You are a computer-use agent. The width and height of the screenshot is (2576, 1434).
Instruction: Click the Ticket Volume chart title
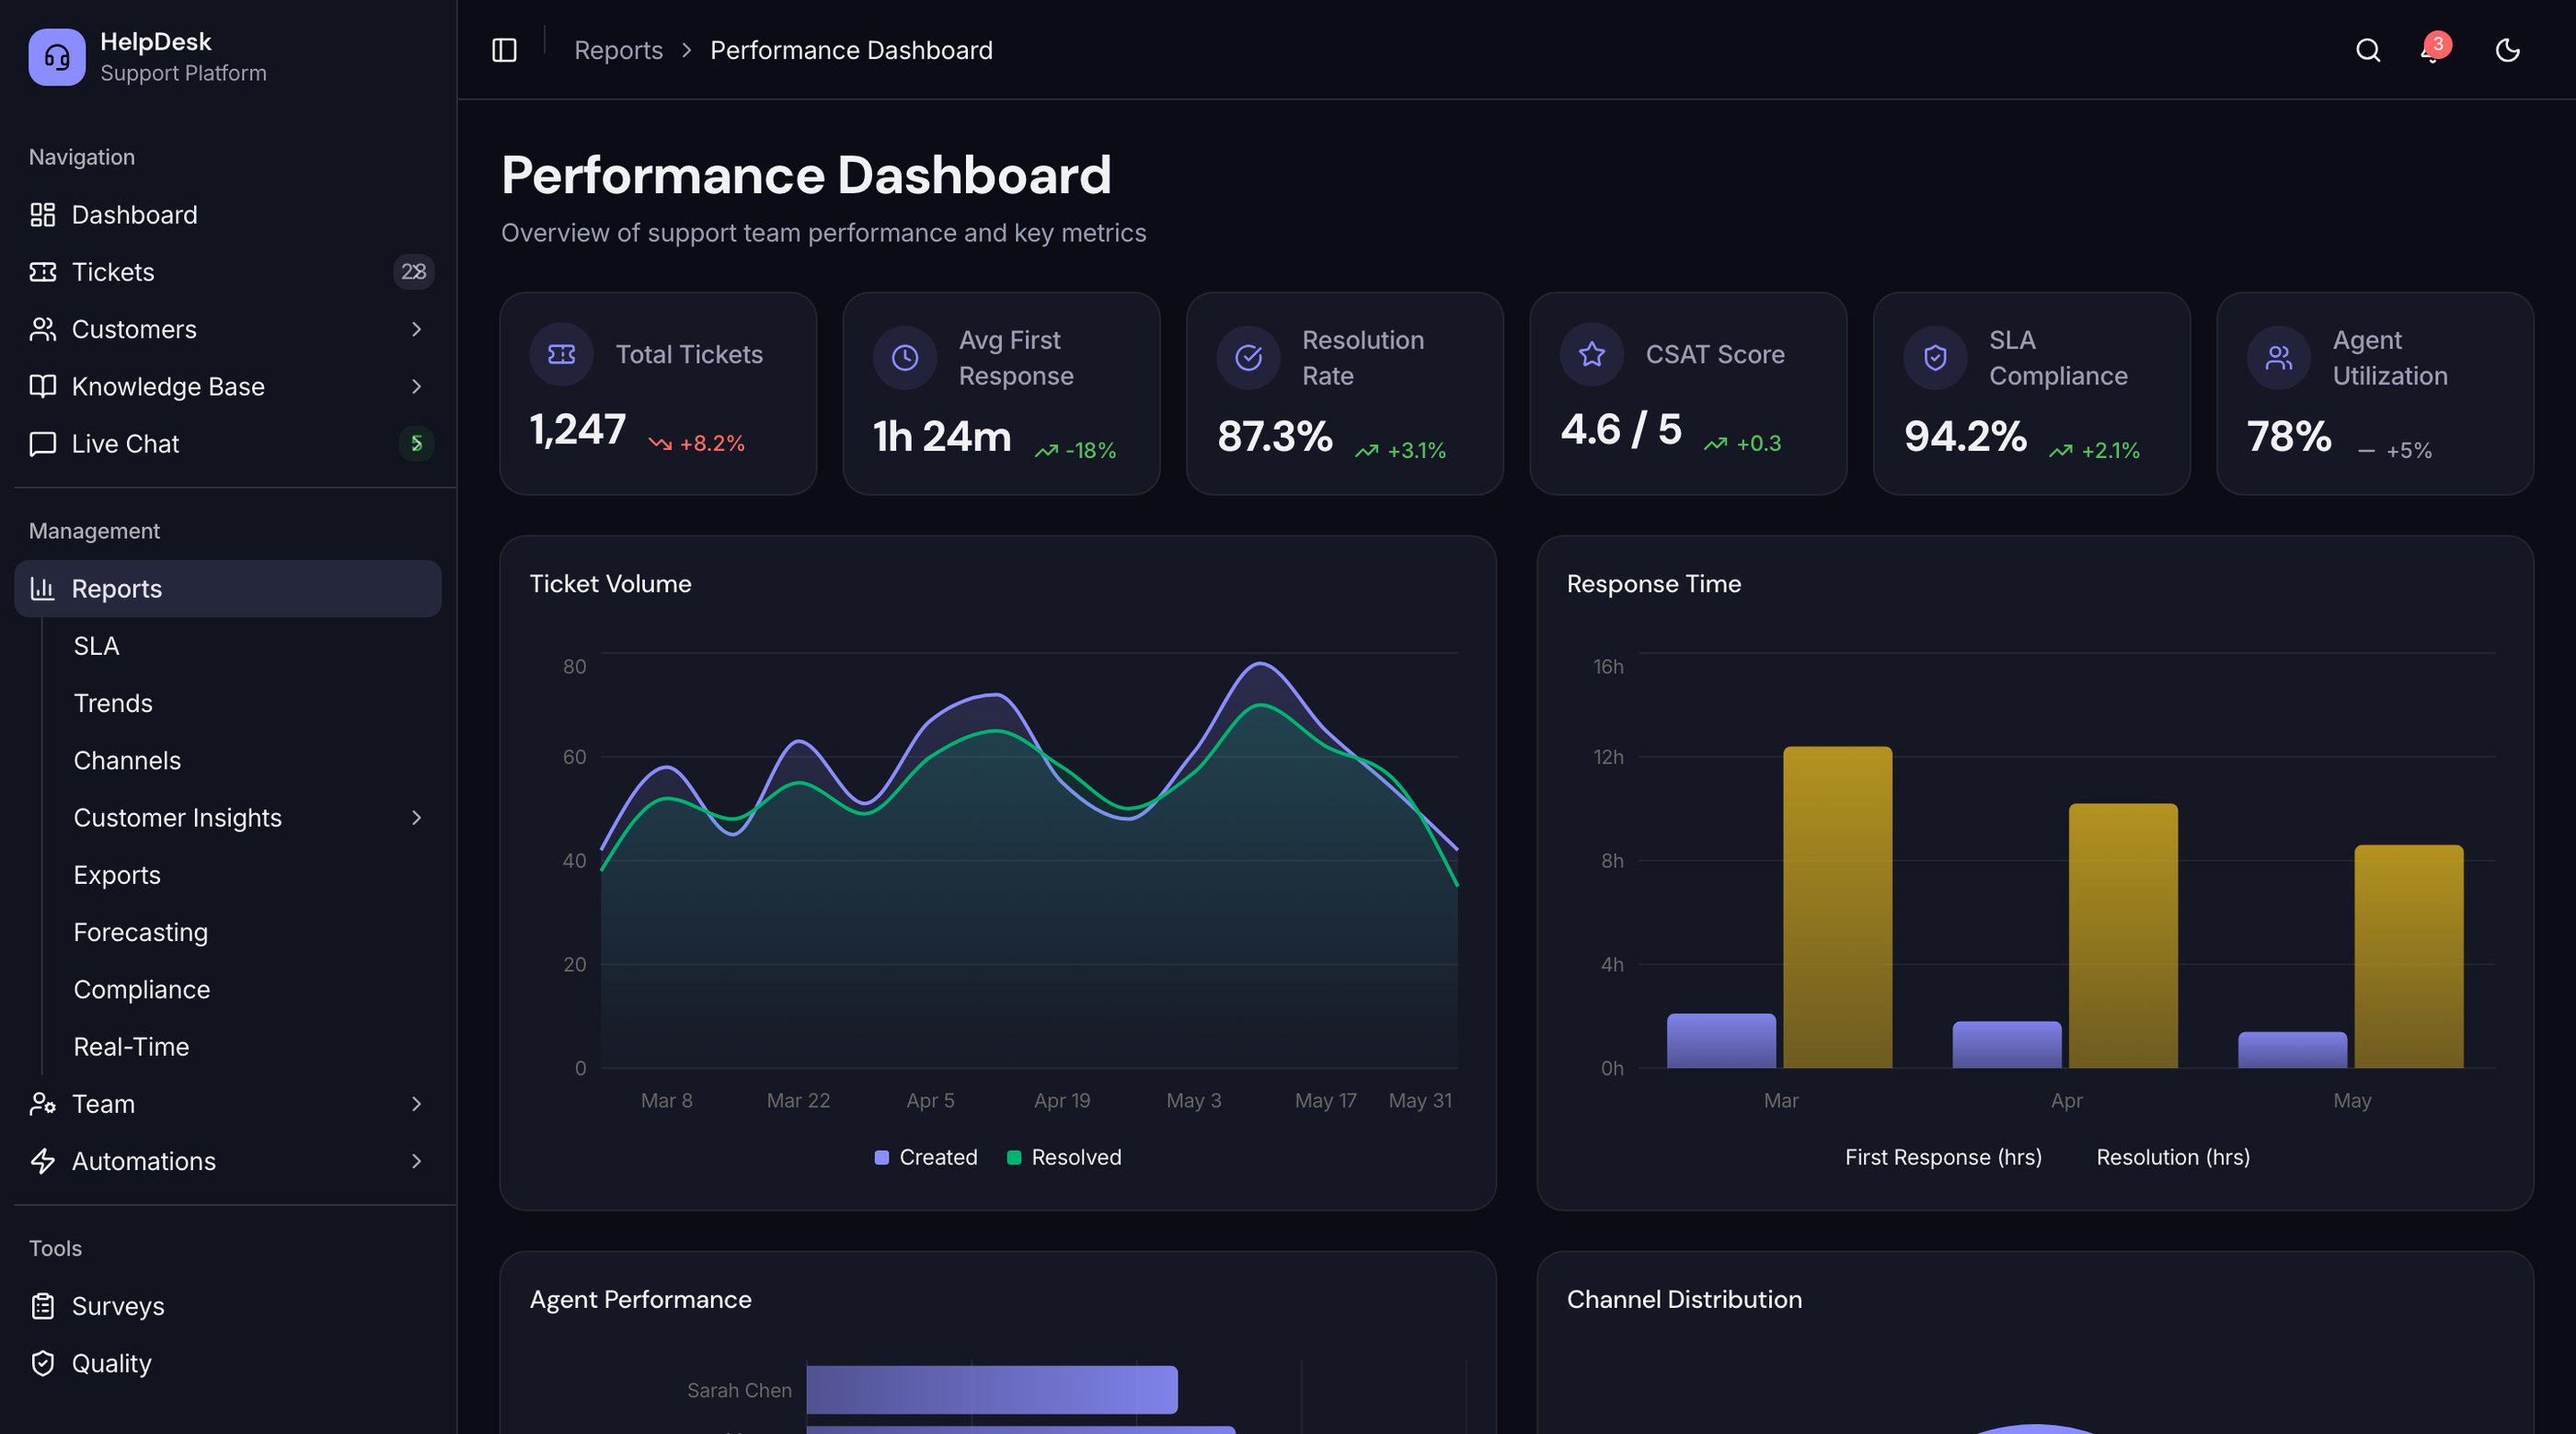coord(610,583)
